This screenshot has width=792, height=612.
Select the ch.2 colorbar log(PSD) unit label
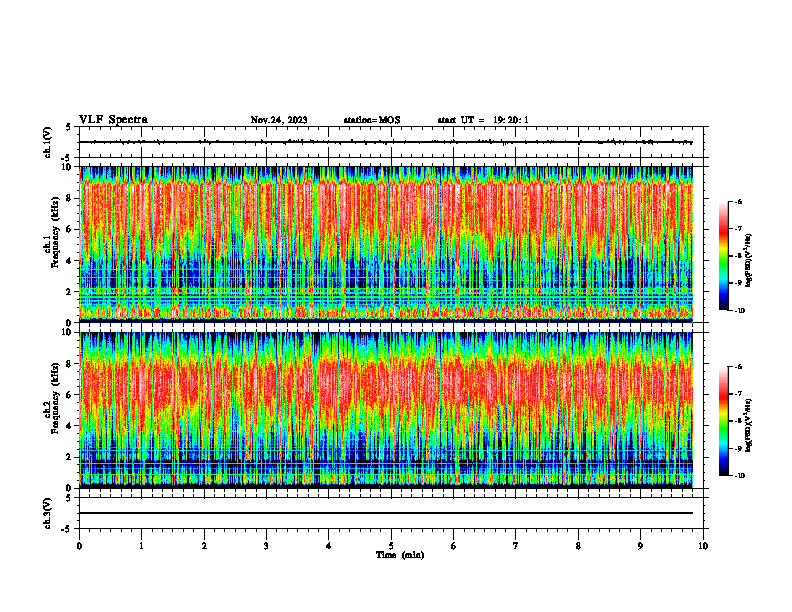click(749, 424)
